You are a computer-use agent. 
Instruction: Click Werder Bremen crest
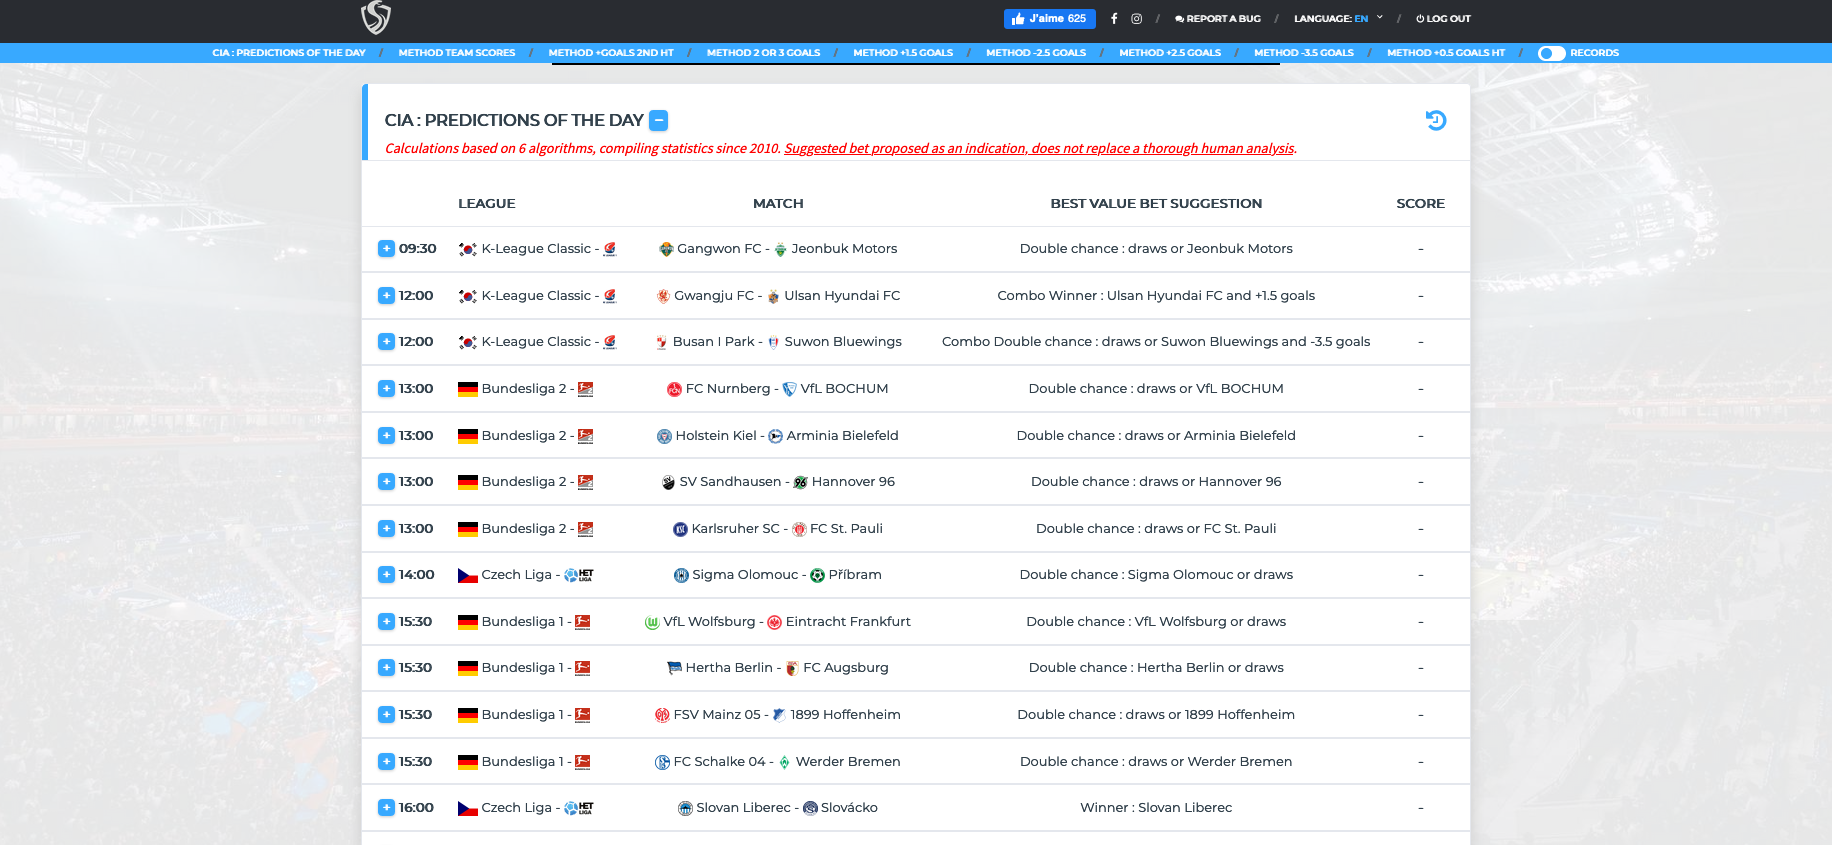784,762
